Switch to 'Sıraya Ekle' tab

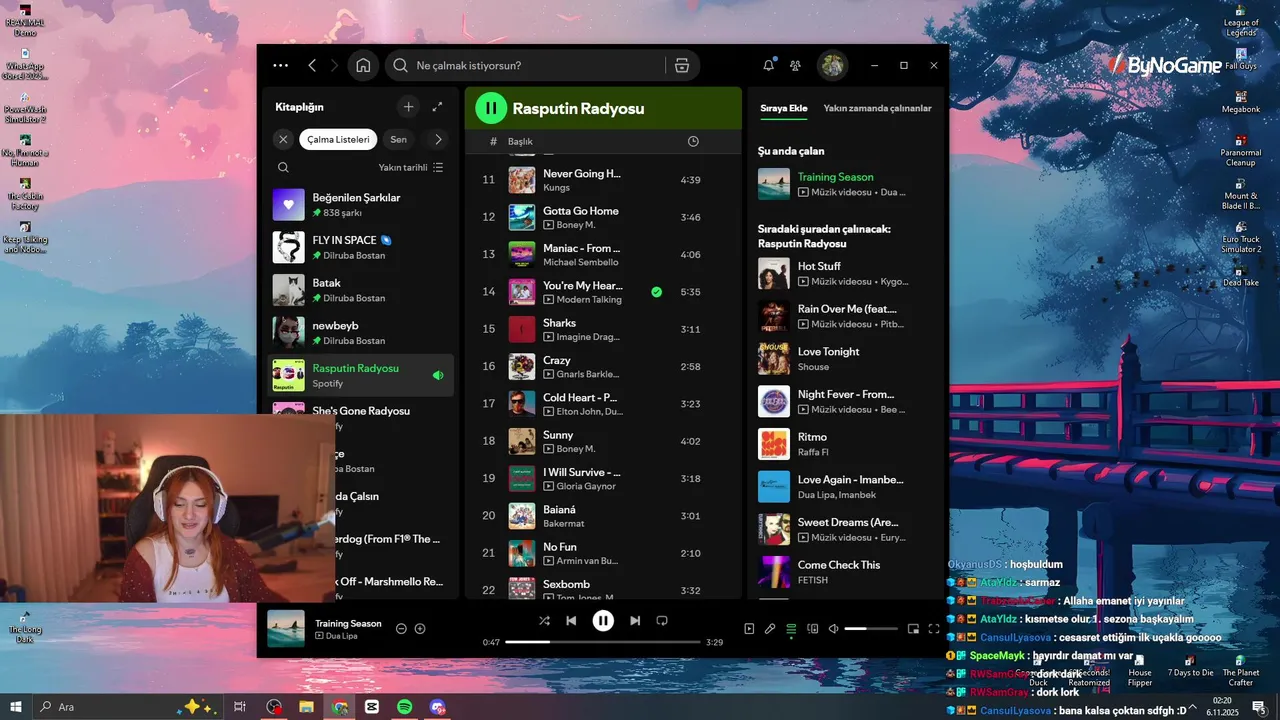(784, 108)
